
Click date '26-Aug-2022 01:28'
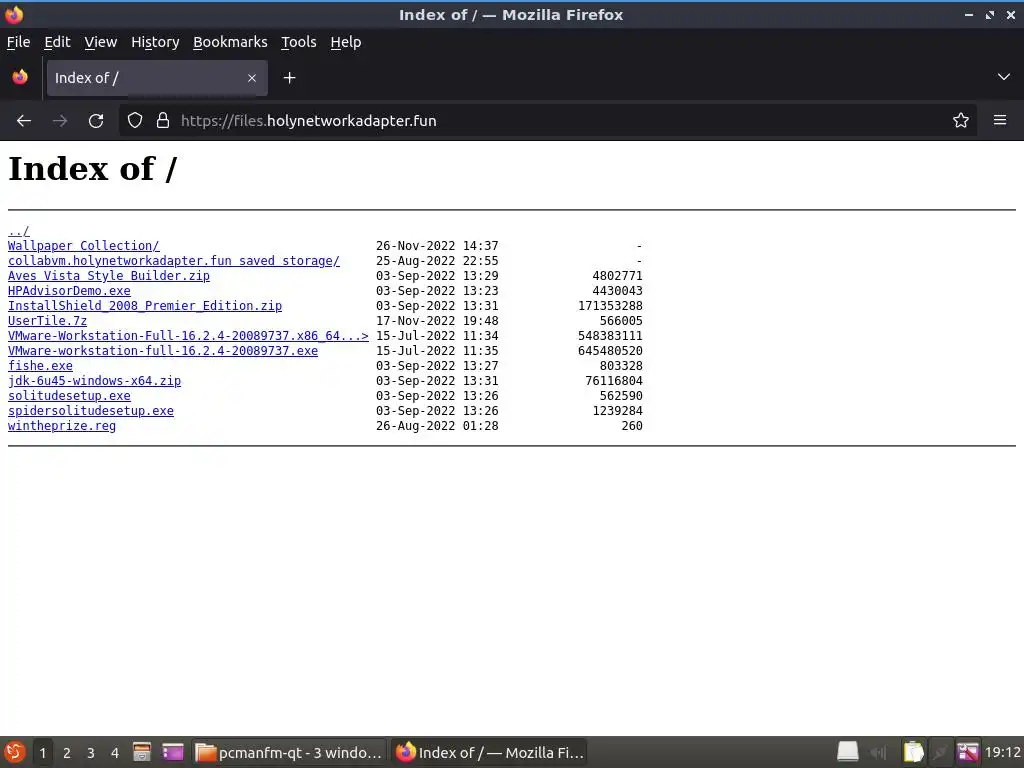[437, 426]
